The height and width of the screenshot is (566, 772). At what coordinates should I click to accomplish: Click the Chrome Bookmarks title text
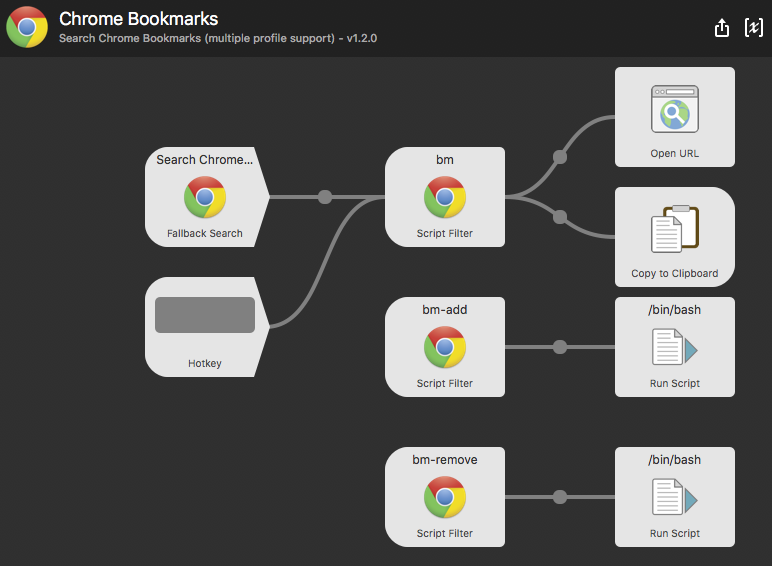pos(138,19)
